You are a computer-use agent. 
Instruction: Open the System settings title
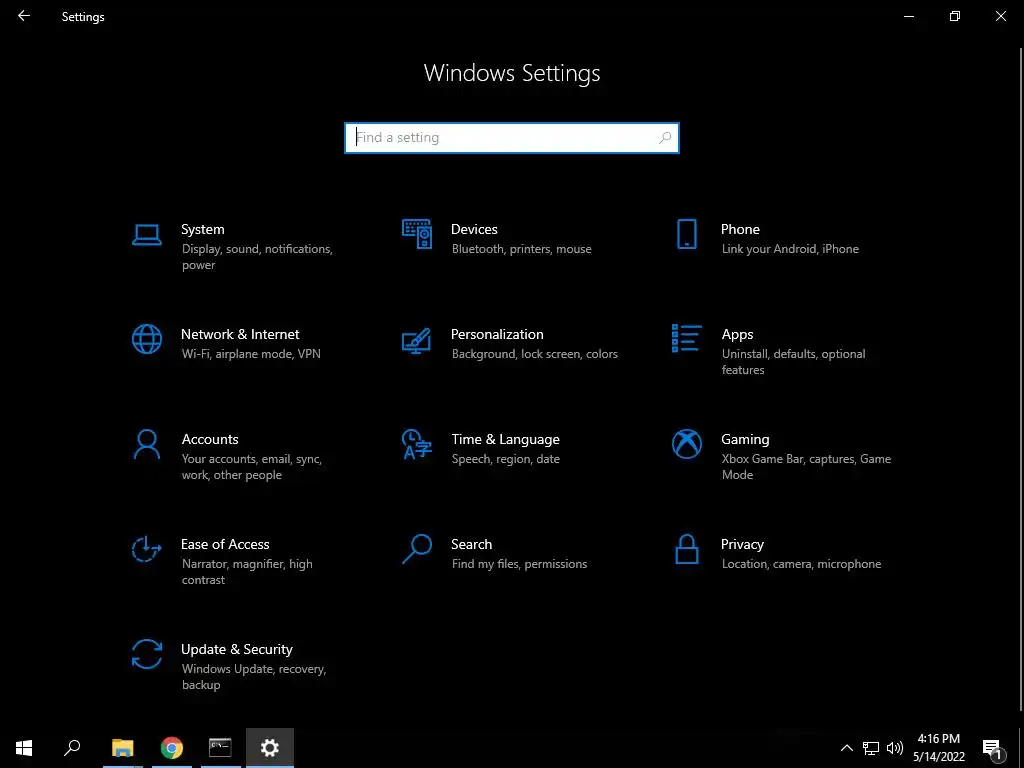click(x=202, y=229)
